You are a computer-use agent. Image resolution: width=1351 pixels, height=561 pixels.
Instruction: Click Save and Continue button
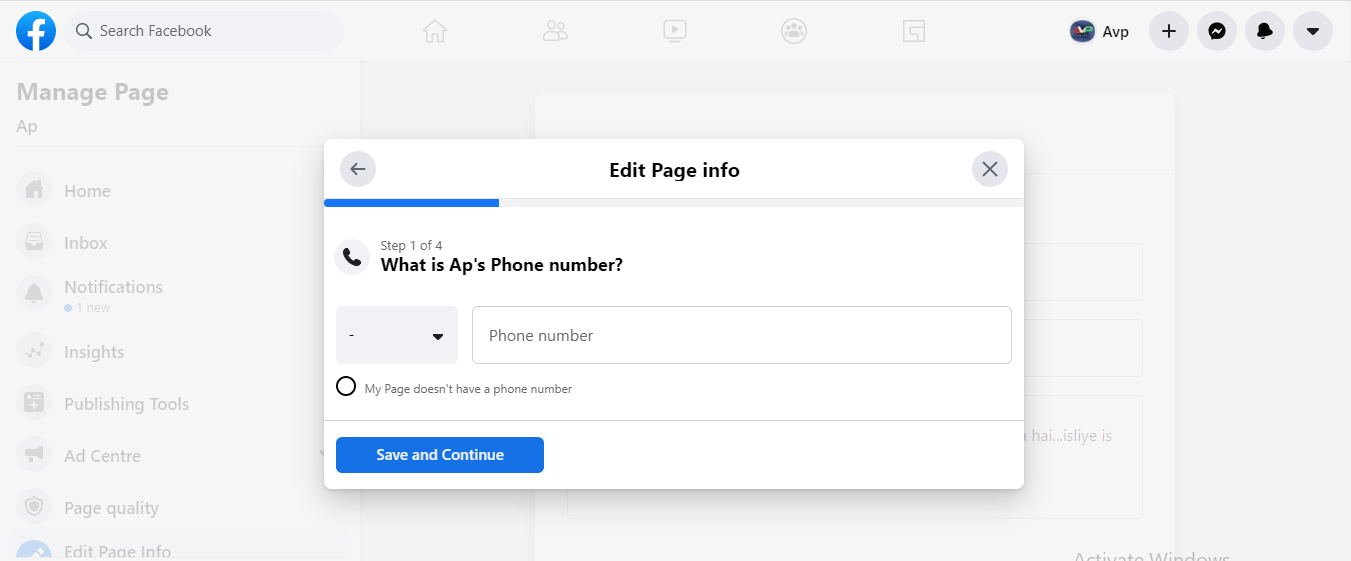(x=440, y=455)
